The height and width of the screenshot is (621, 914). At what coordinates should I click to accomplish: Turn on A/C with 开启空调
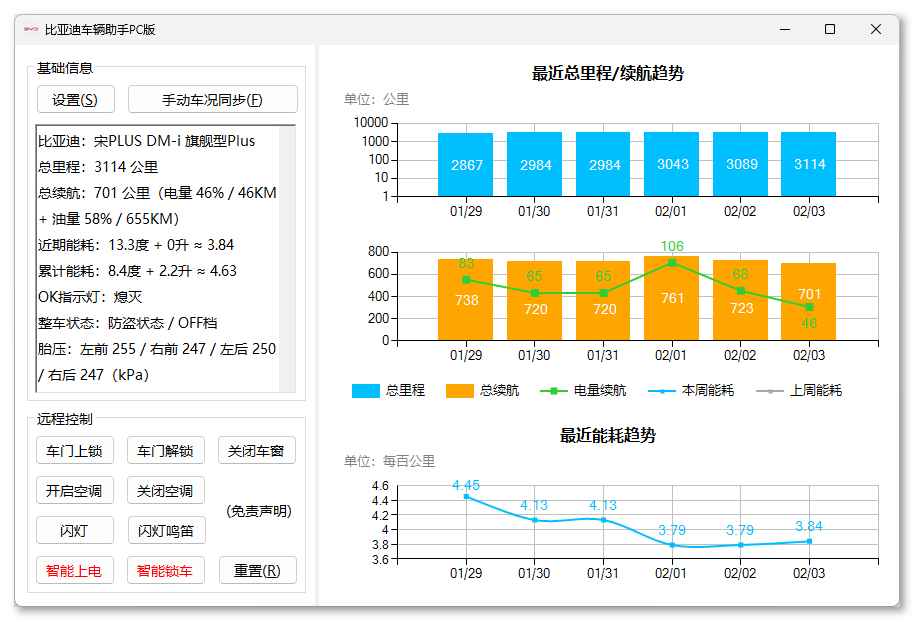coord(75,490)
